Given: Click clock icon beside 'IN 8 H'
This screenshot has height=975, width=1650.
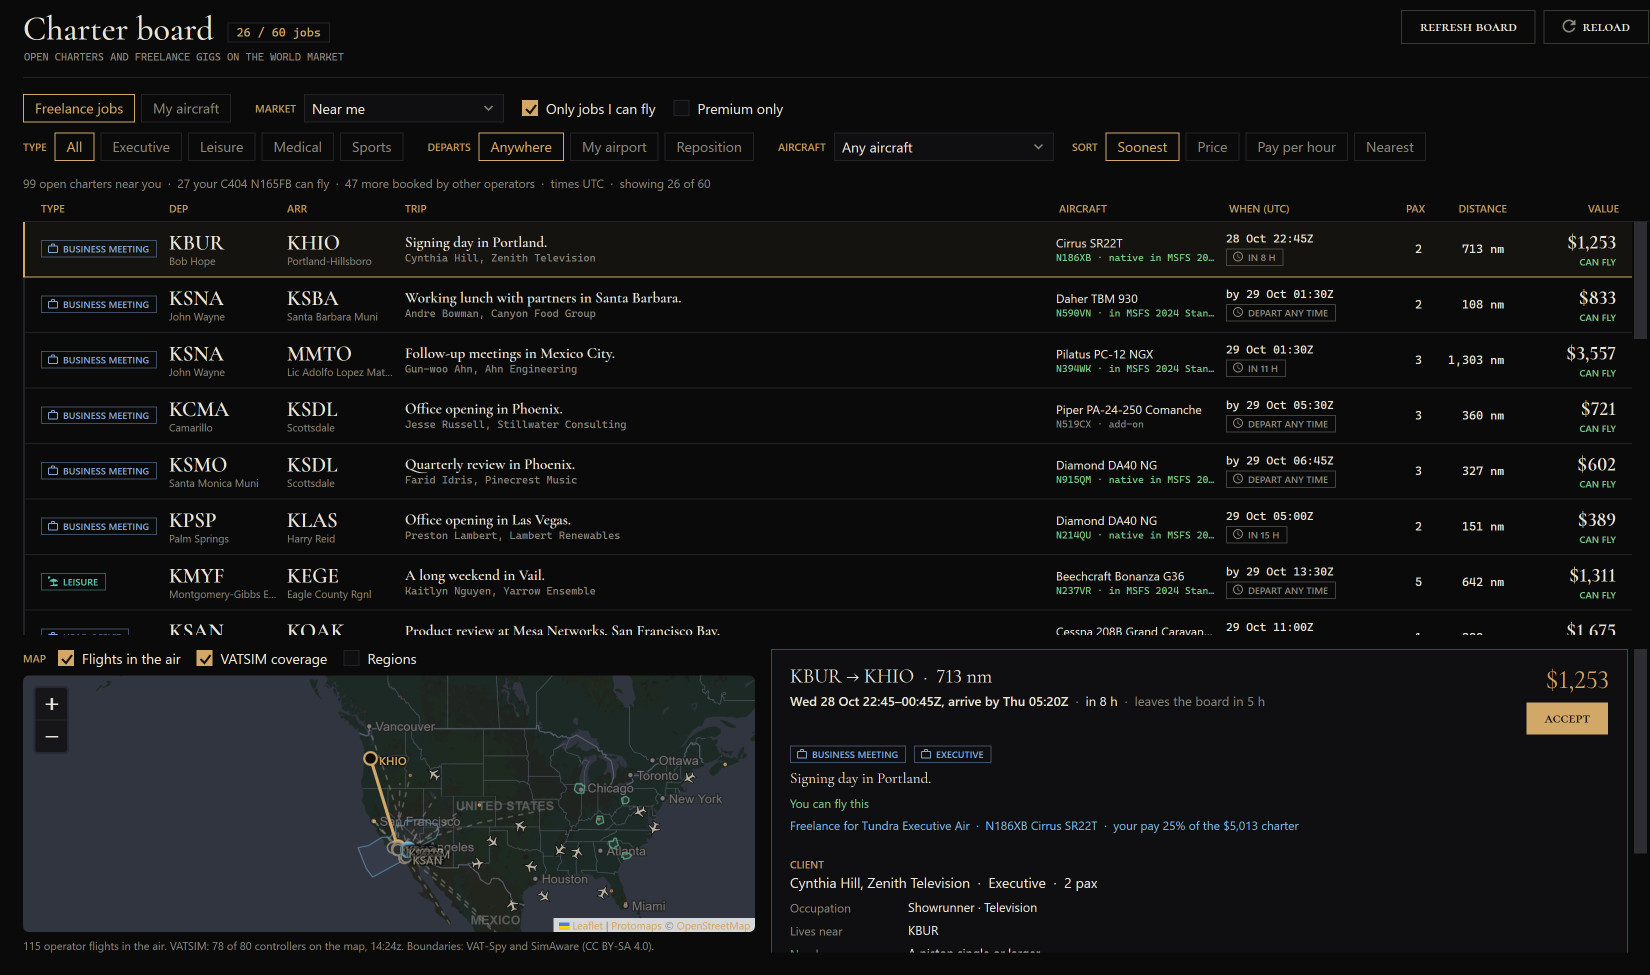Looking at the screenshot, I should click(1238, 257).
